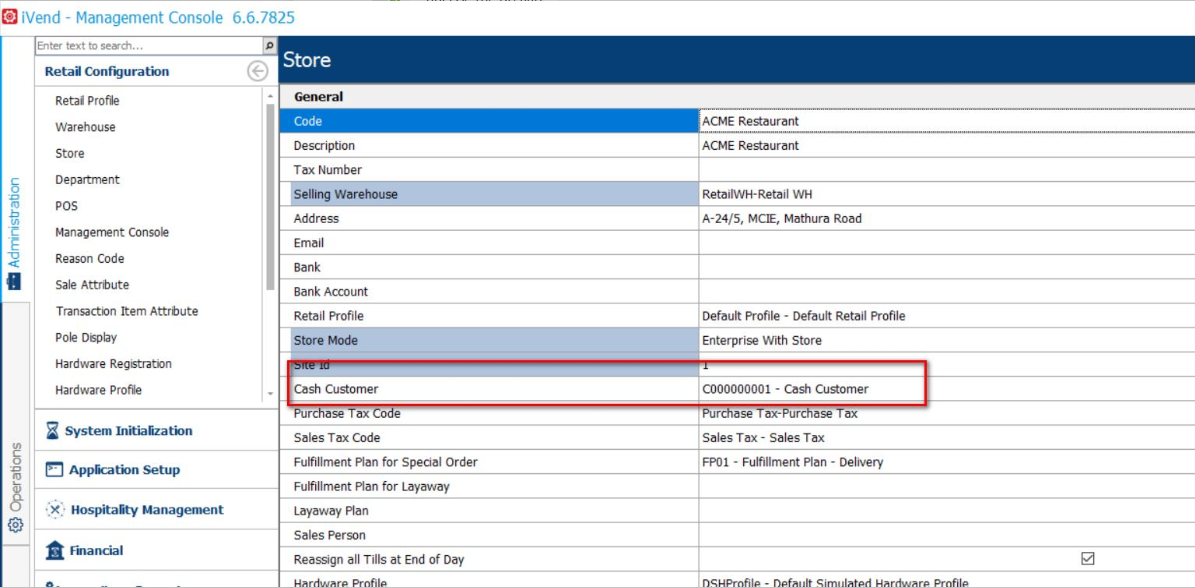The height and width of the screenshot is (588, 1195).
Task: Click the empty Email field
Action: click(947, 243)
